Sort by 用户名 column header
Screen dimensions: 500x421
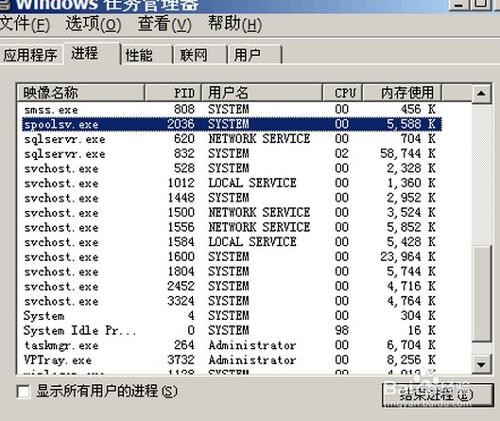coord(262,92)
